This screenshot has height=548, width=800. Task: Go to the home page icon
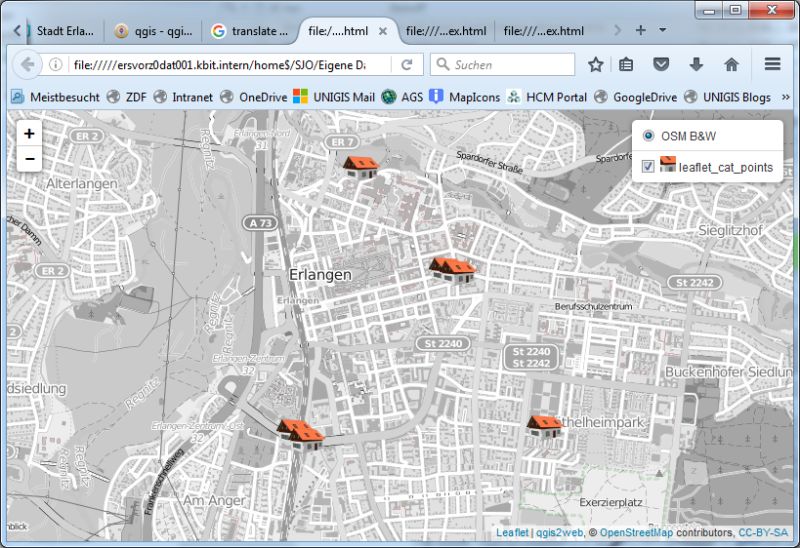pyautogui.click(x=731, y=65)
